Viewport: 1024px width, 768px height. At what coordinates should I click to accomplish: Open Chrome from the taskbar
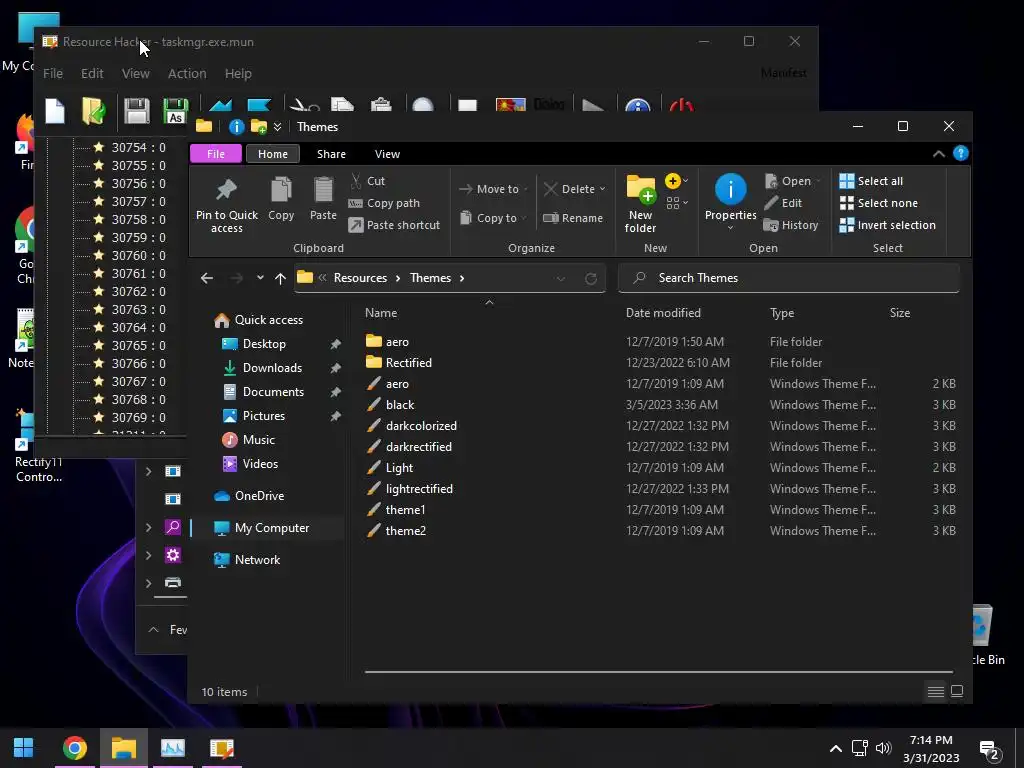pos(74,748)
